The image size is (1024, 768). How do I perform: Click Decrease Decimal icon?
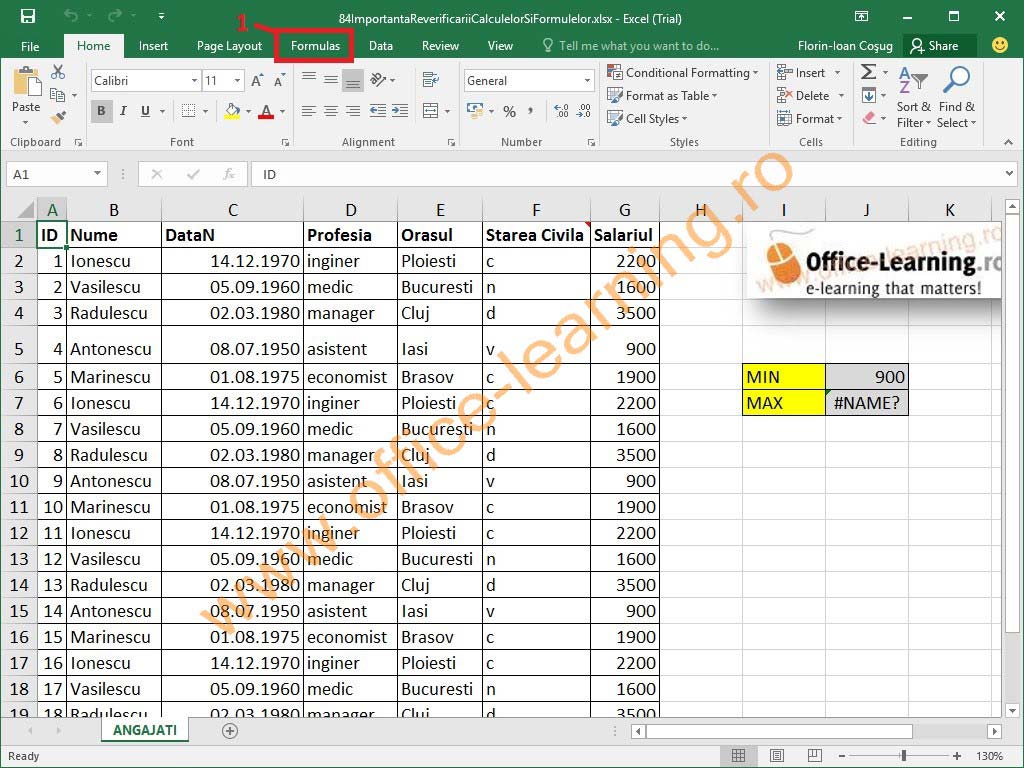point(584,111)
